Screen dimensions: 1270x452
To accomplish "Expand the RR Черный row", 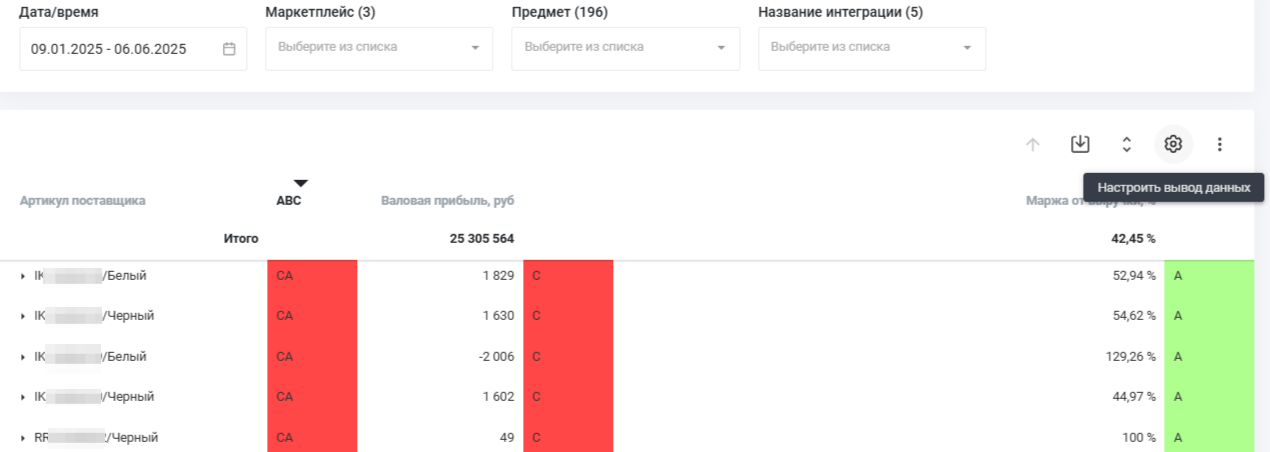I will pyautogui.click(x=23, y=438).
